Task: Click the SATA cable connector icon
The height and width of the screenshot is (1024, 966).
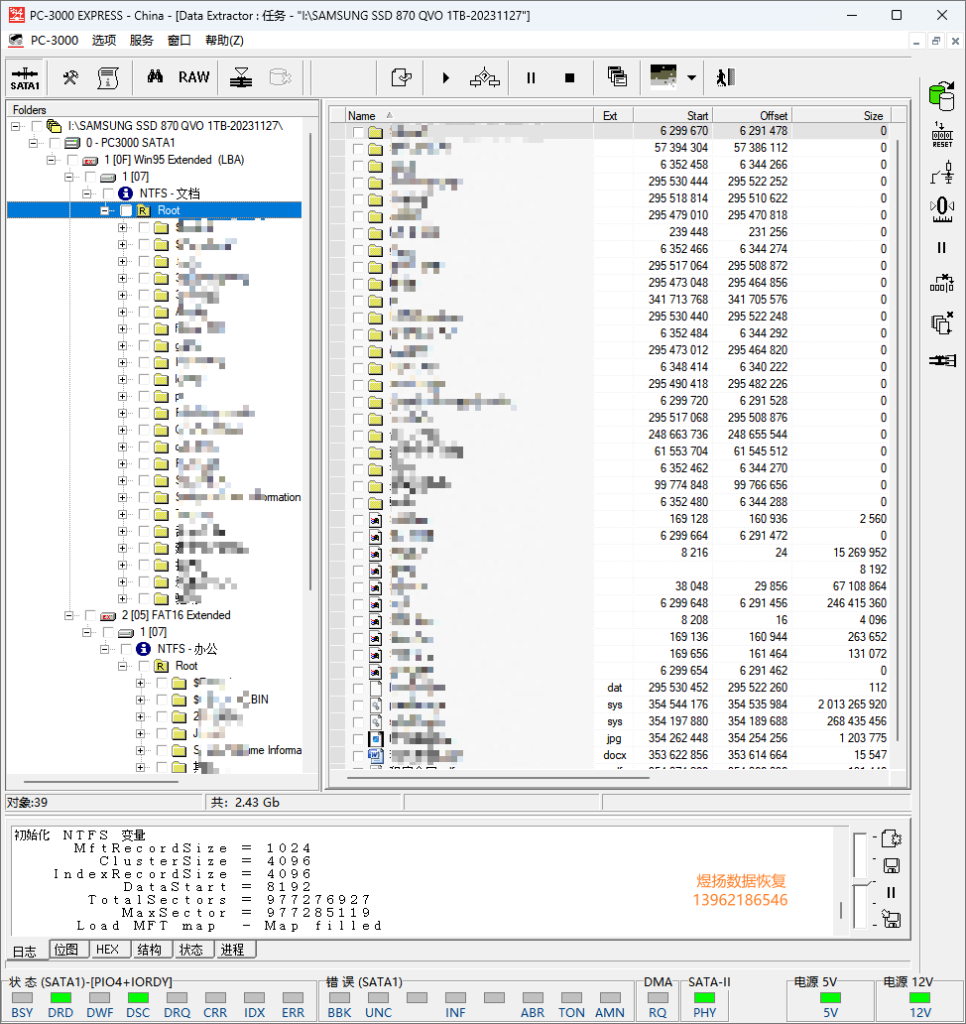Action: click(942, 360)
